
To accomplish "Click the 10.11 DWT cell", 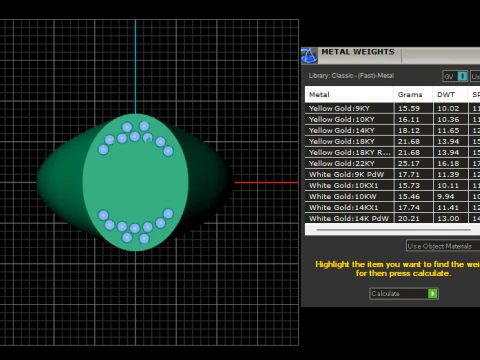I will [451, 185].
